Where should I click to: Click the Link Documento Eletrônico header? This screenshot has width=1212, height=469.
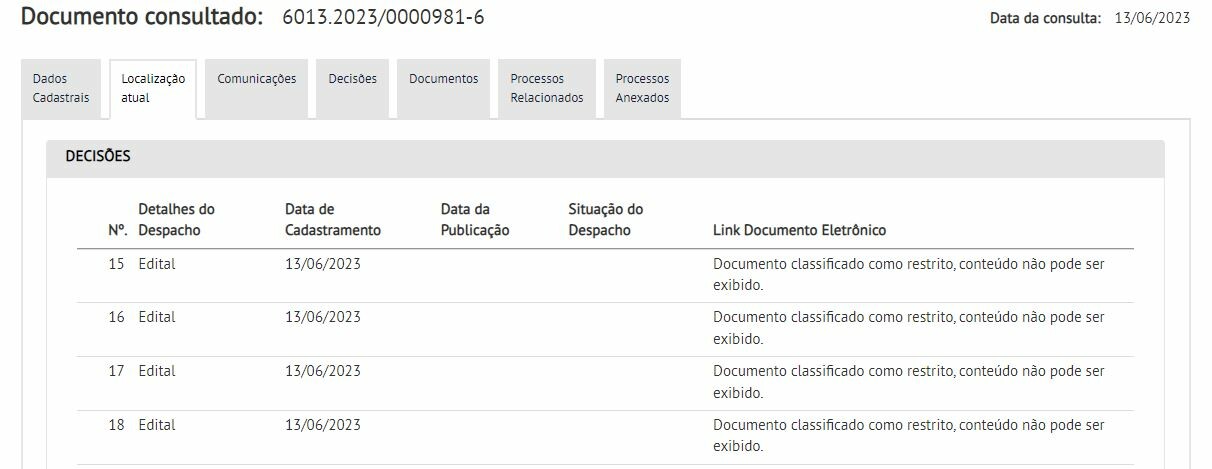coord(799,231)
